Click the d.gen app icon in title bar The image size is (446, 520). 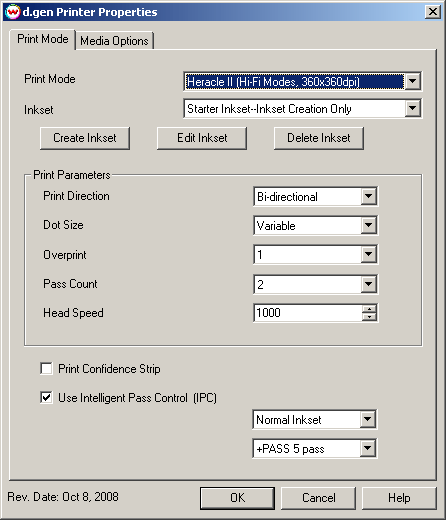pyautogui.click(x=13, y=12)
